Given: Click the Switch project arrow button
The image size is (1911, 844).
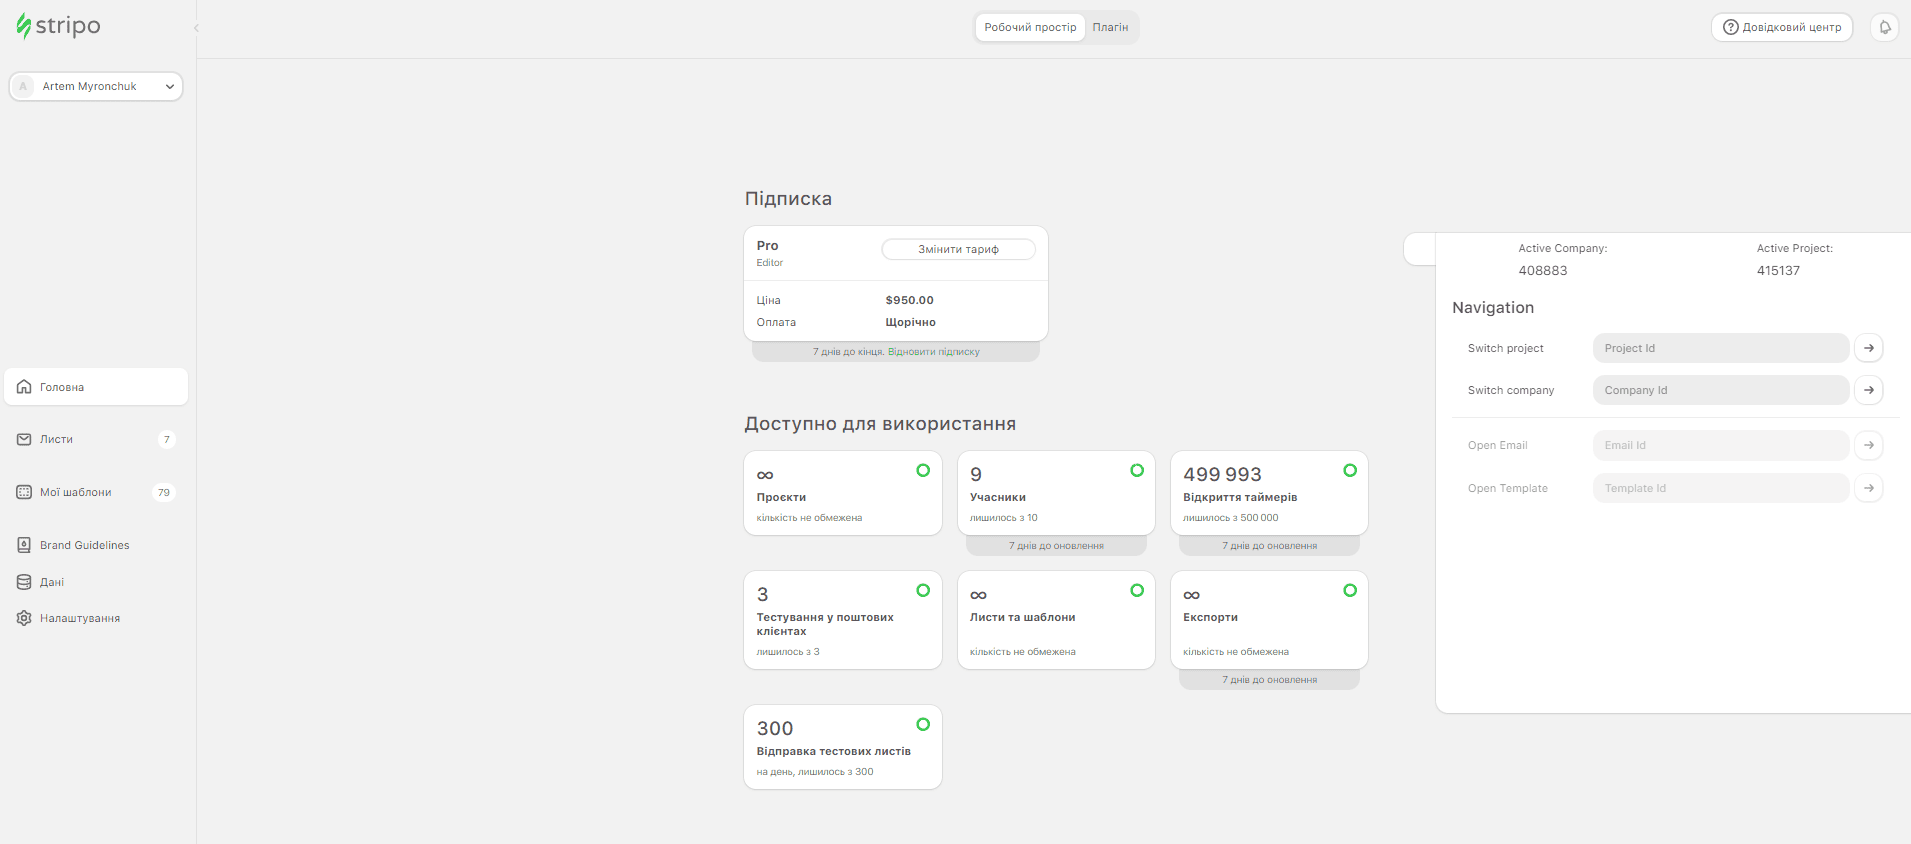Looking at the screenshot, I should click(x=1868, y=348).
